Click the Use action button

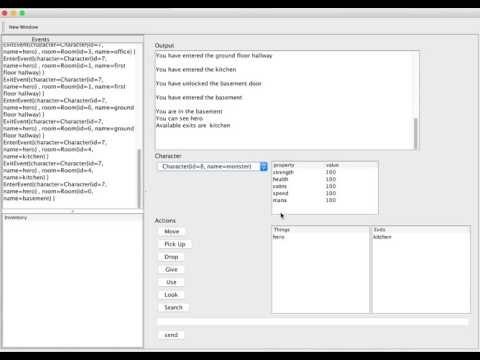pyautogui.click(x=171, y=282)
